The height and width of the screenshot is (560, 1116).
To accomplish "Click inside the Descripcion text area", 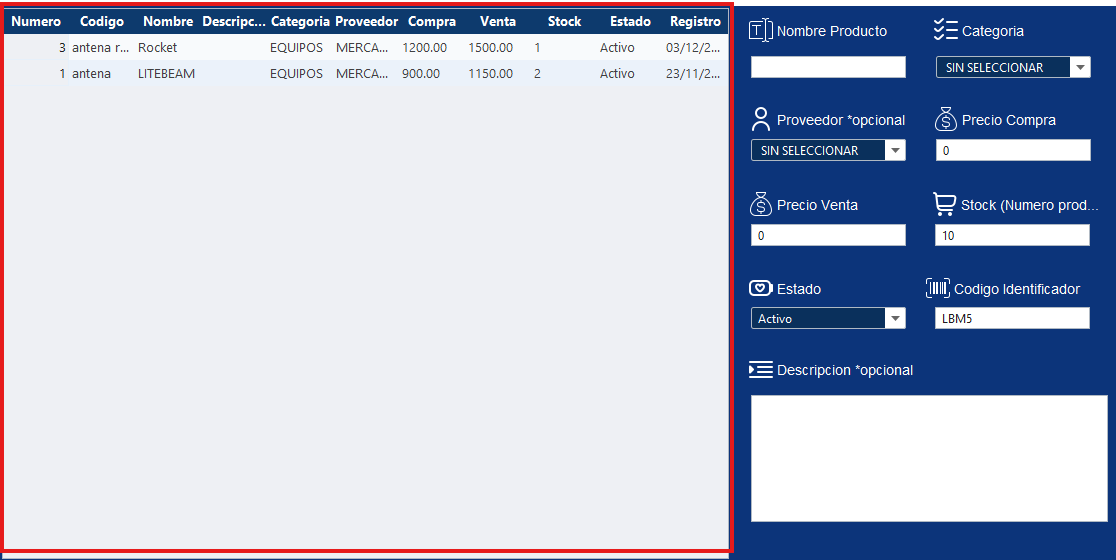I will [x=929, y=458].
